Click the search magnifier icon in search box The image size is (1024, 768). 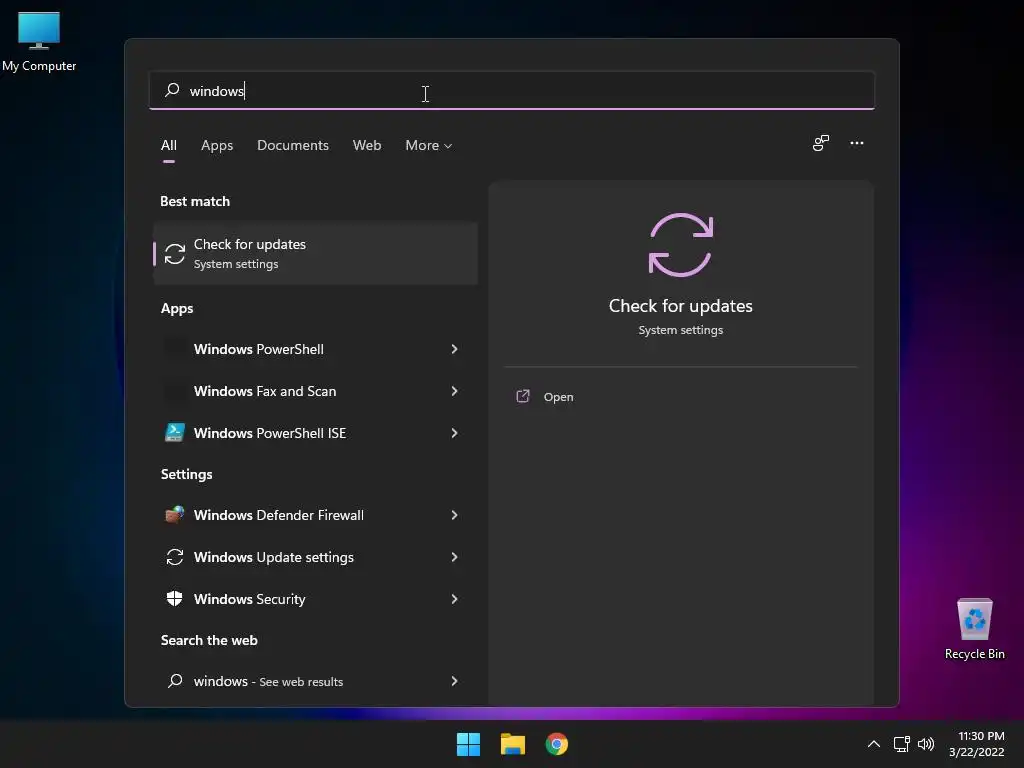(x=172, y=90)
